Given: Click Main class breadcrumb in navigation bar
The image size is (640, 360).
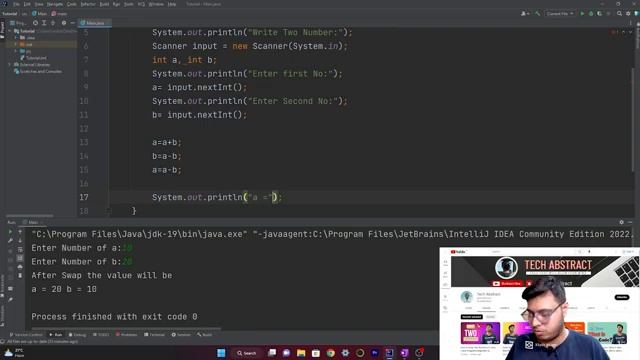Looking at the screenshot, I should (40, 13).
